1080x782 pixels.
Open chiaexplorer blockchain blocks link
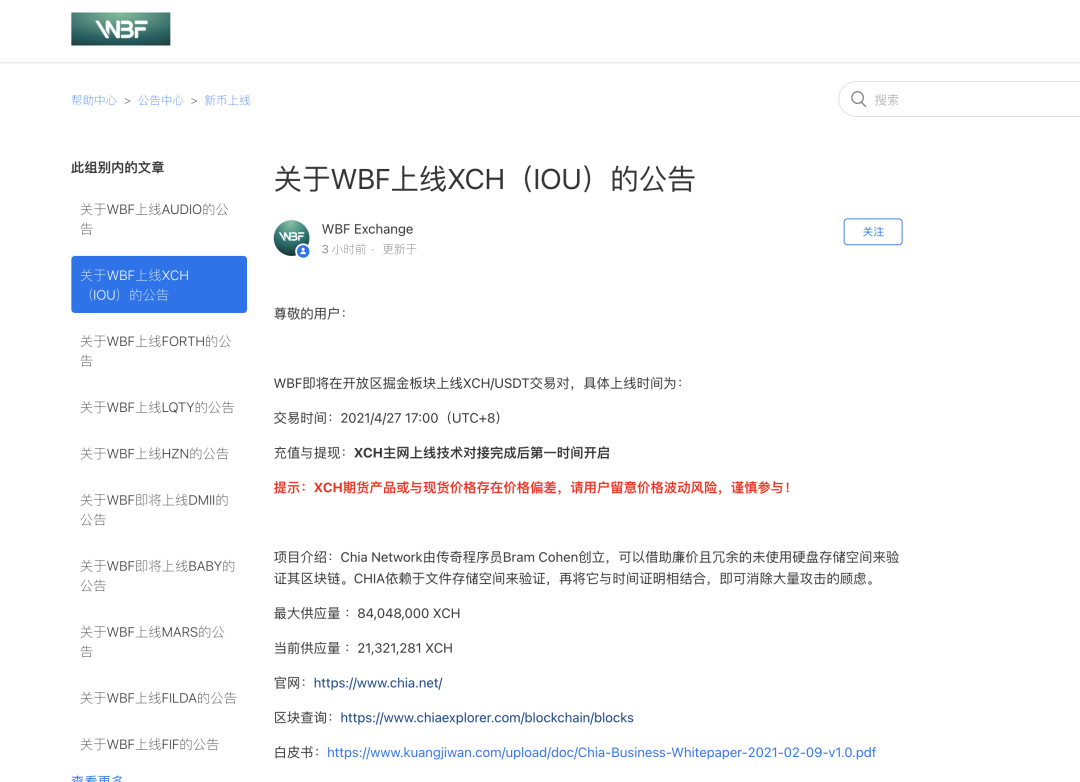click(x=487, y=718)
